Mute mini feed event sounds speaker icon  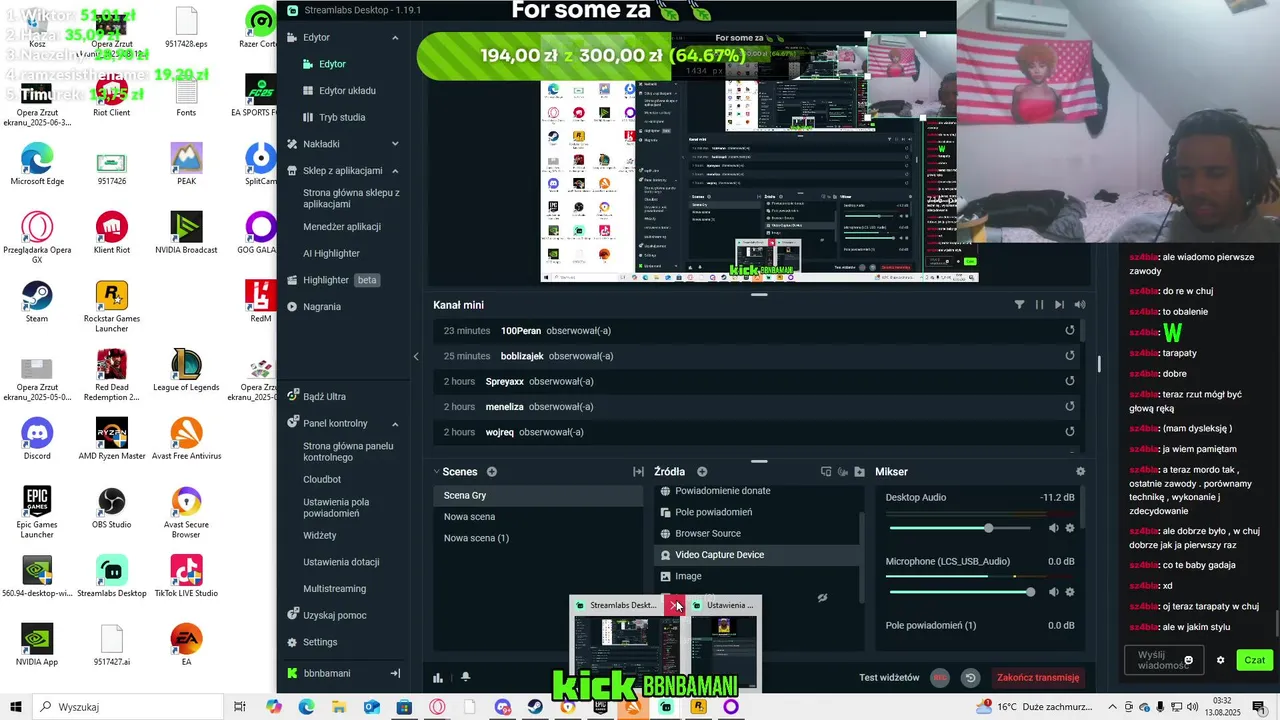tap(1079, 305)
